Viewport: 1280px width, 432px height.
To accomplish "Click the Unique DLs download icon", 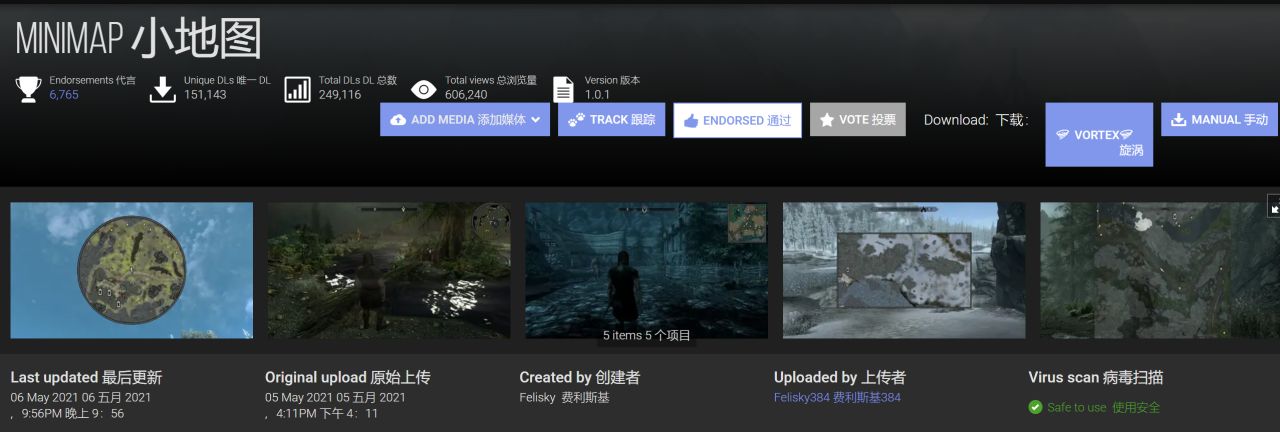I will click(x=162, y=89).
